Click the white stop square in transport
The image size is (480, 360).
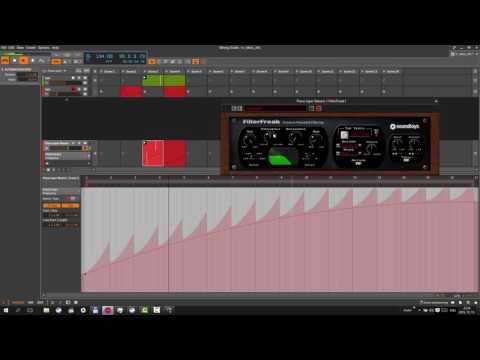(14, 60)
